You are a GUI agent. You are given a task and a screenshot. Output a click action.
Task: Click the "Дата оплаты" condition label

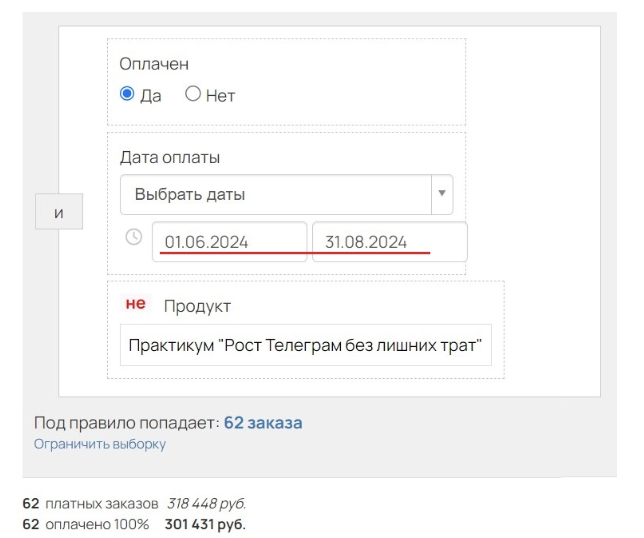point(170,157)
